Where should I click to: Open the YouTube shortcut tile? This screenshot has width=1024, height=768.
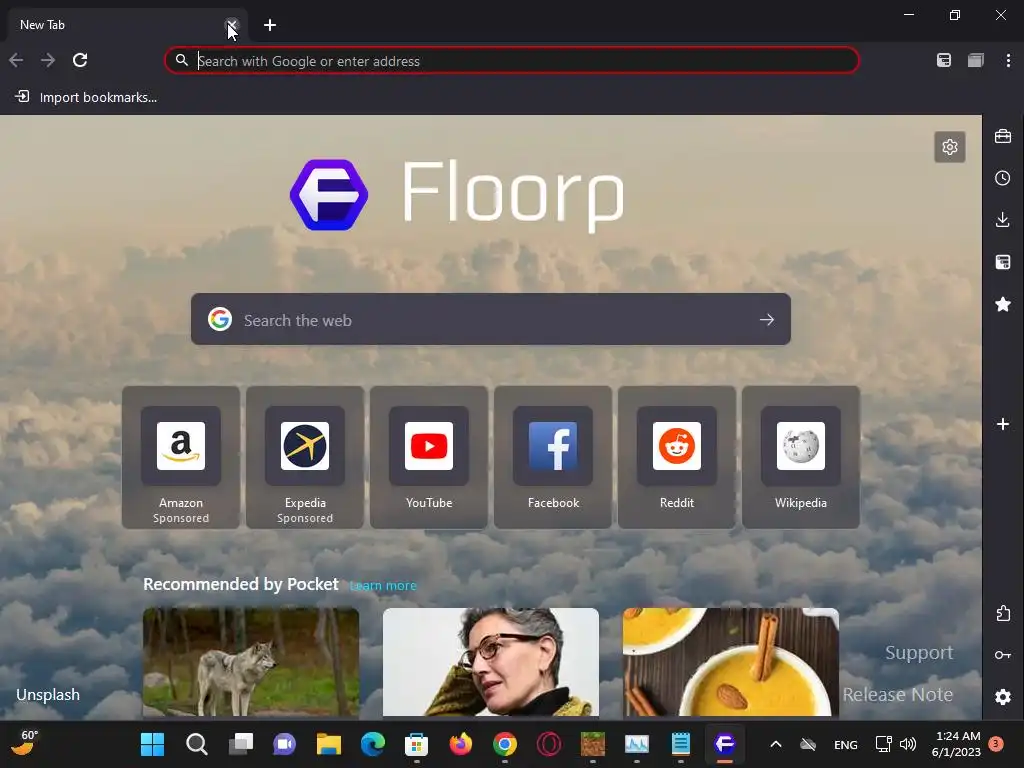click(x=429, y=457)
